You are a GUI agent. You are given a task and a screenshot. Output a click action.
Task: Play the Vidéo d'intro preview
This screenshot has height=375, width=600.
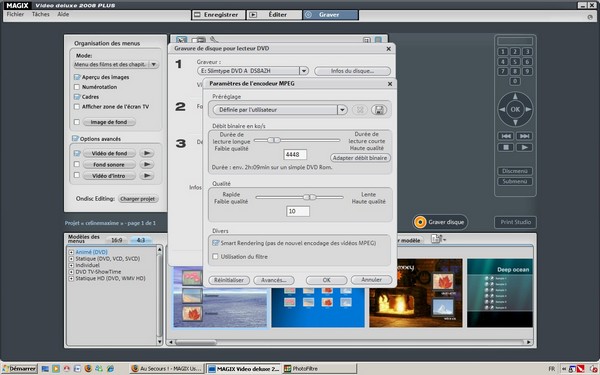tap(147, 176)
